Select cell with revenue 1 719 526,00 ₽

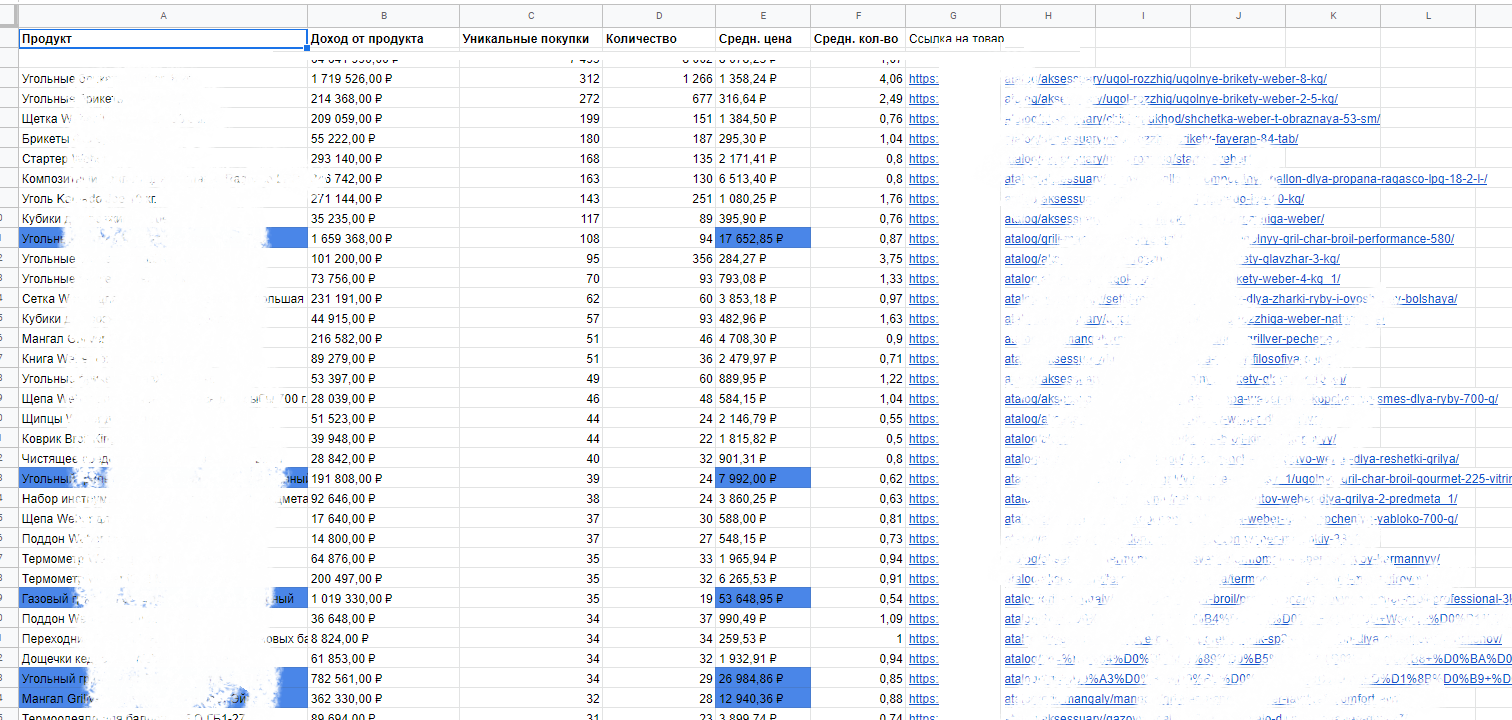click(x=383, y=79)
